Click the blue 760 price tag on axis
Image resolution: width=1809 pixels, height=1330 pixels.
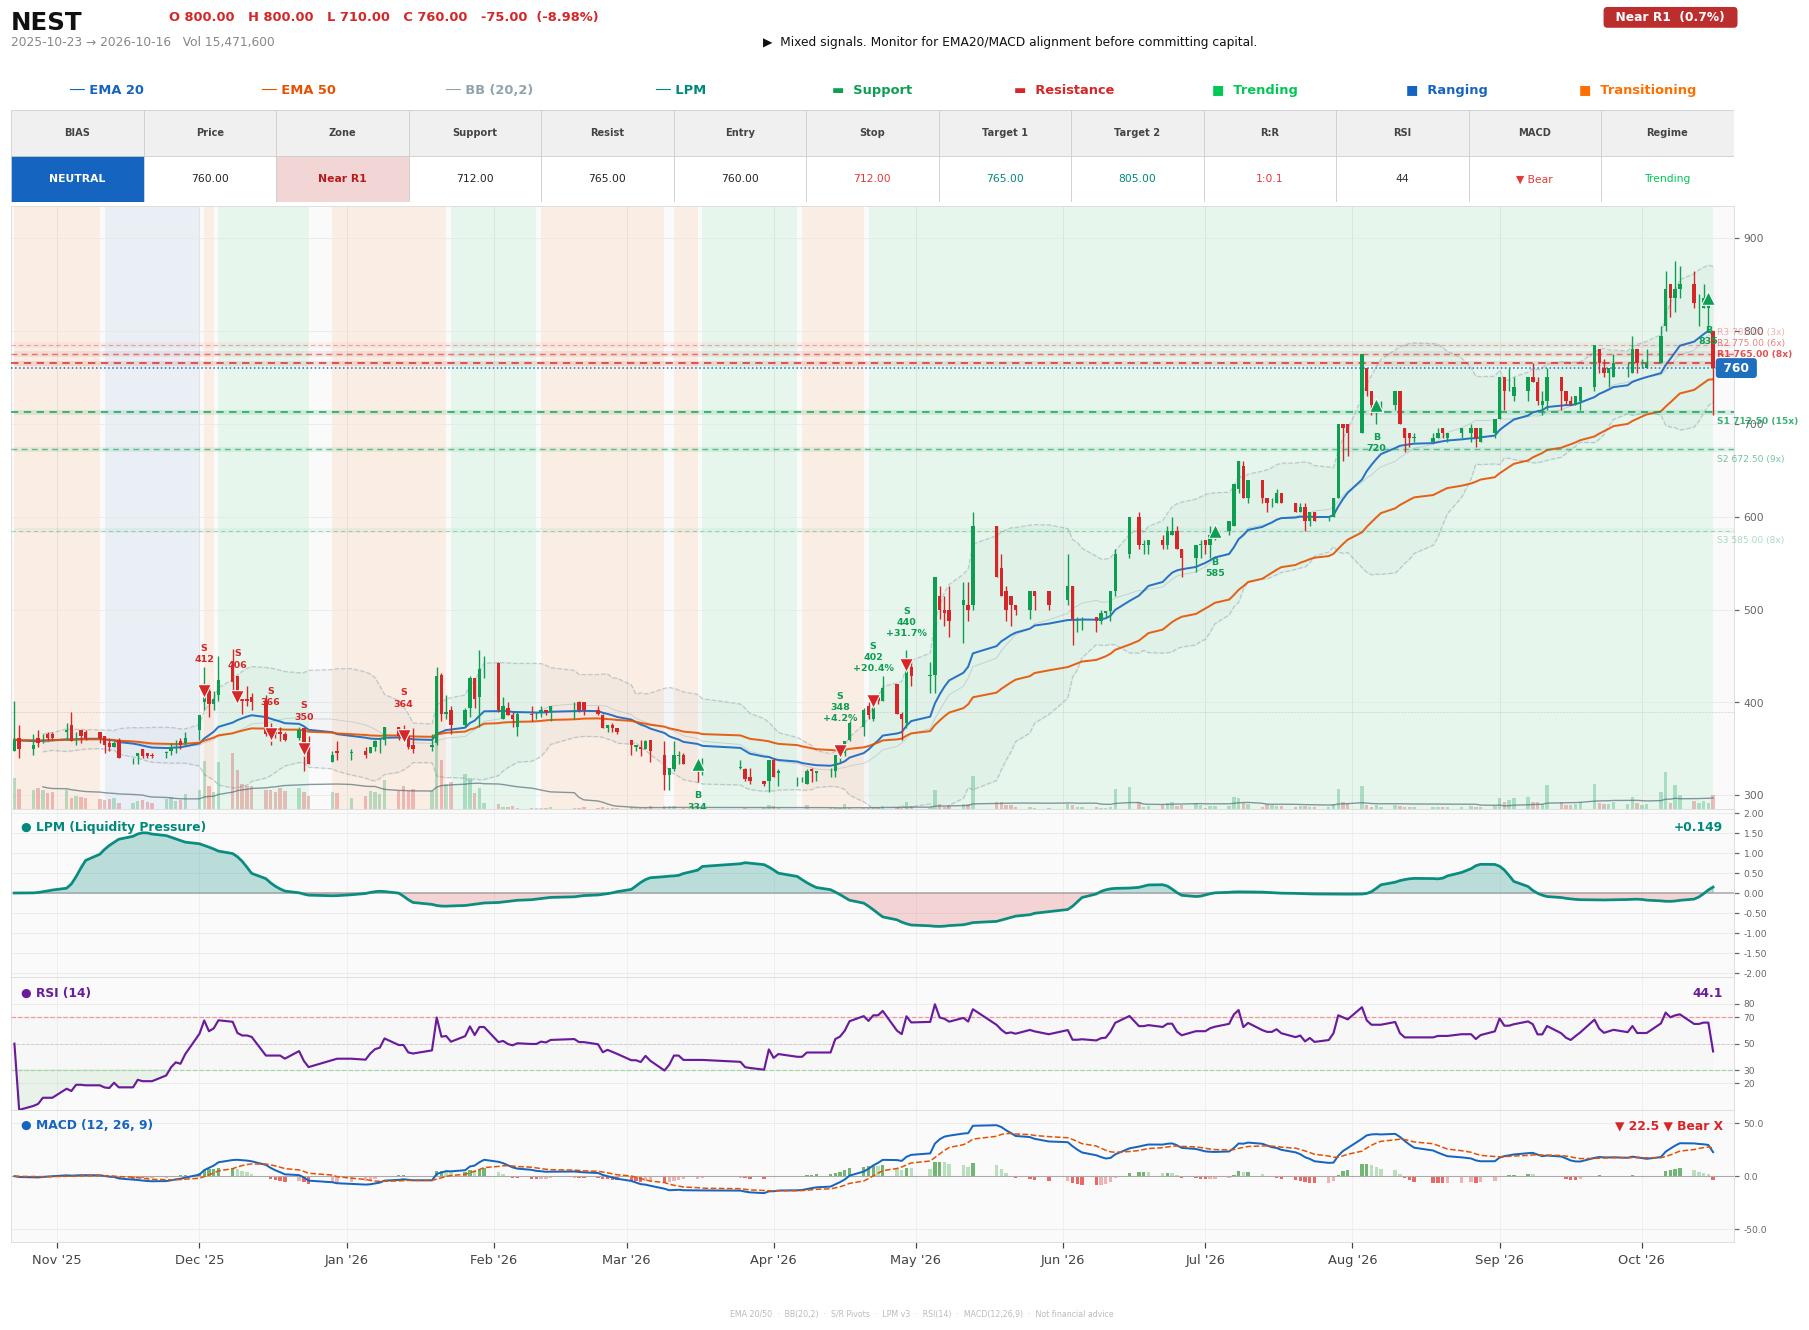(1735, 368)
